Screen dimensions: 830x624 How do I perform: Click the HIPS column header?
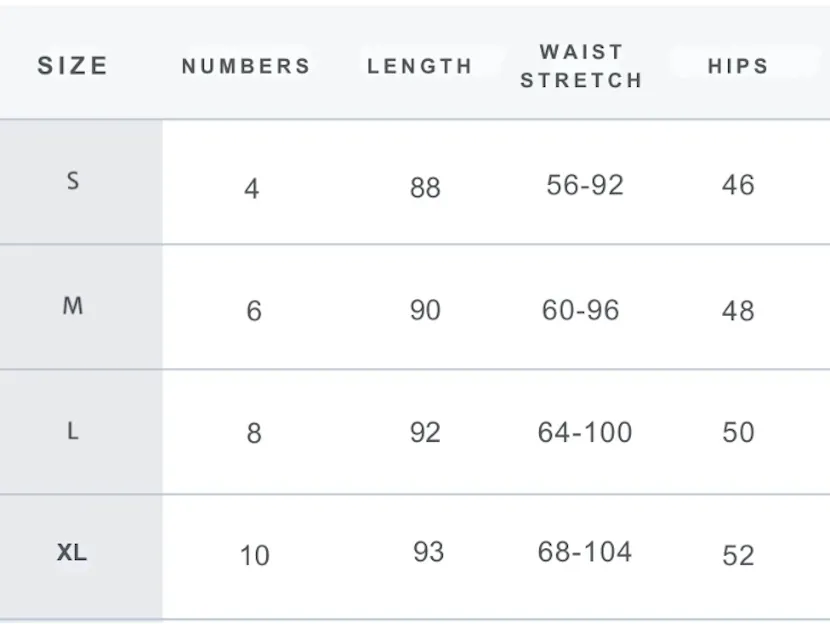click(738, 66)
